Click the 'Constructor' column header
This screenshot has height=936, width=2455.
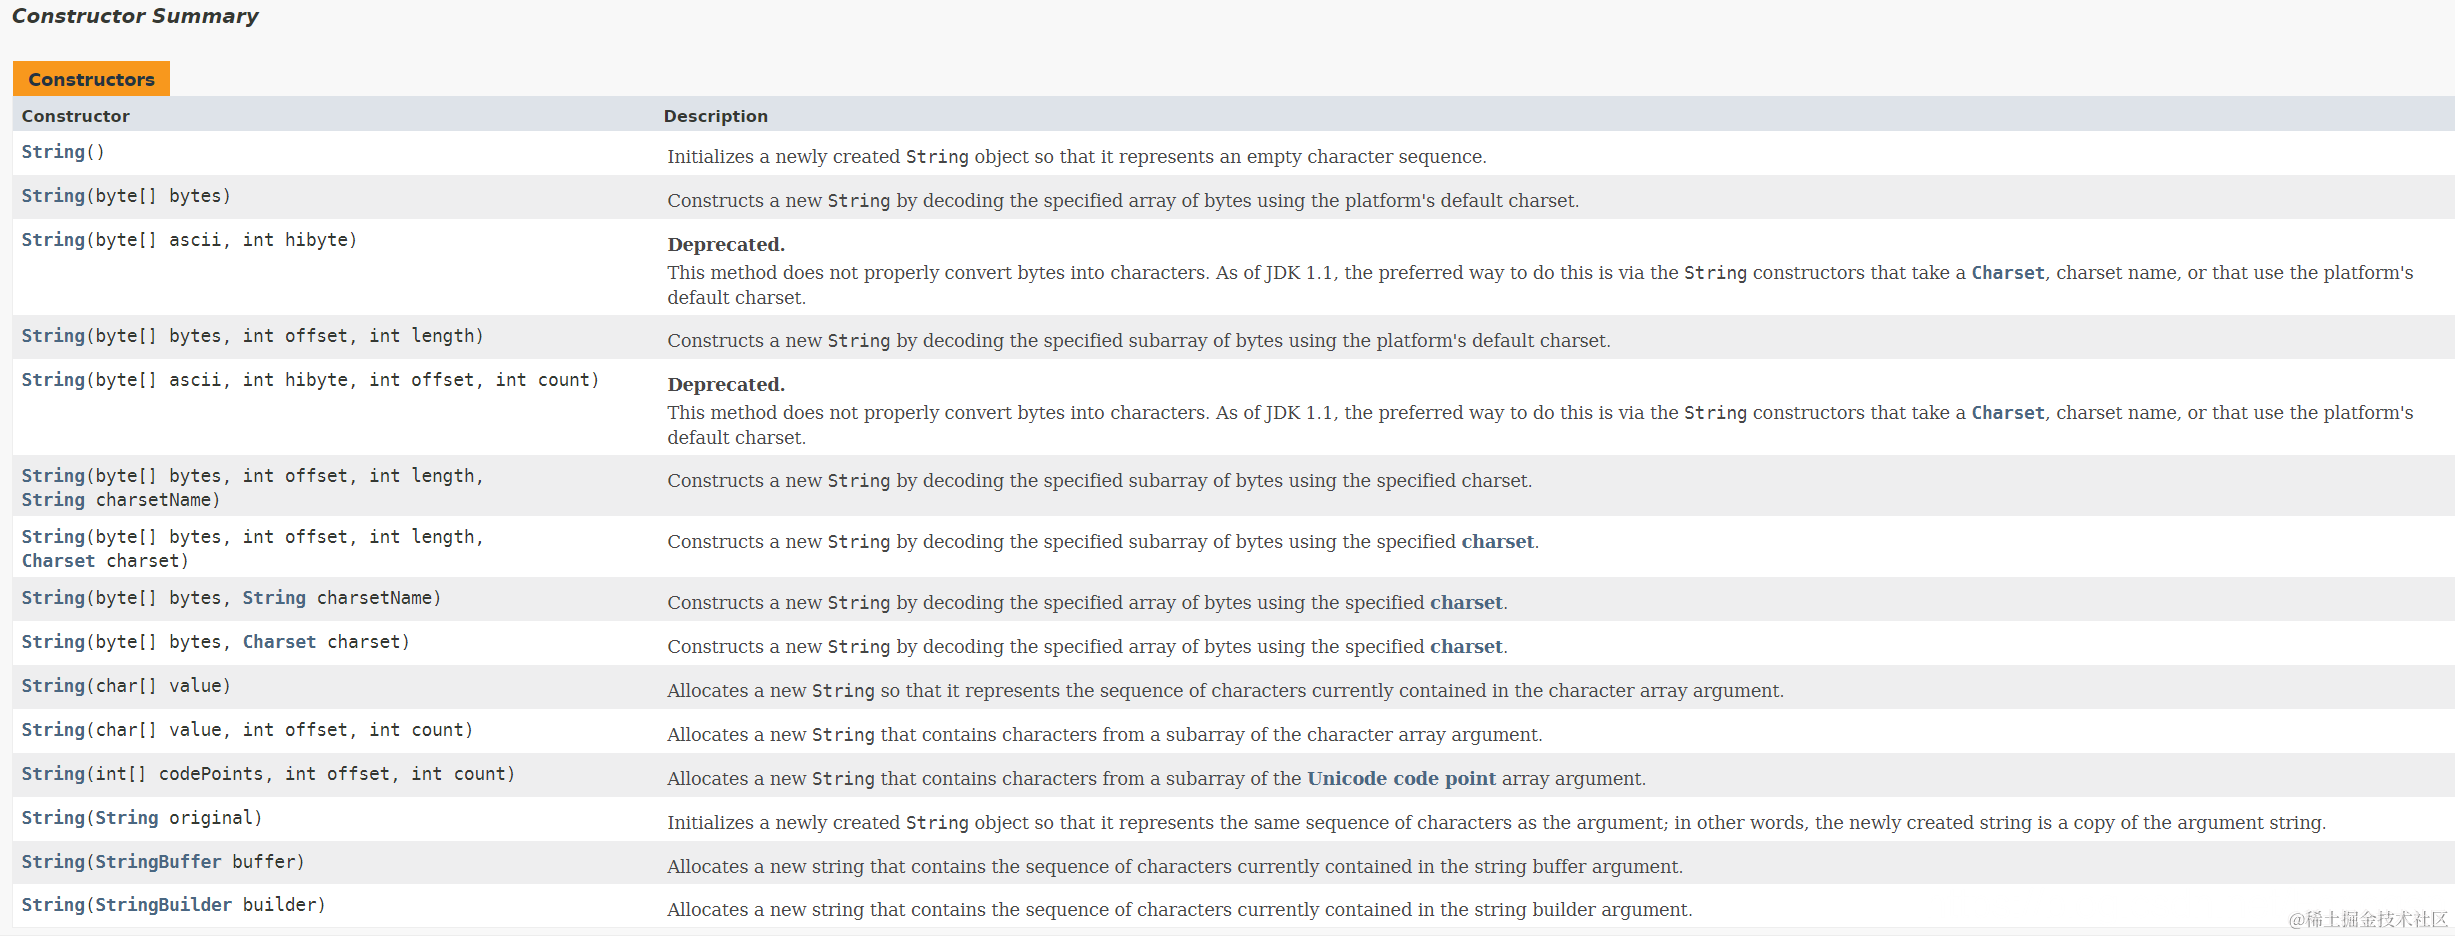[76, 116]
